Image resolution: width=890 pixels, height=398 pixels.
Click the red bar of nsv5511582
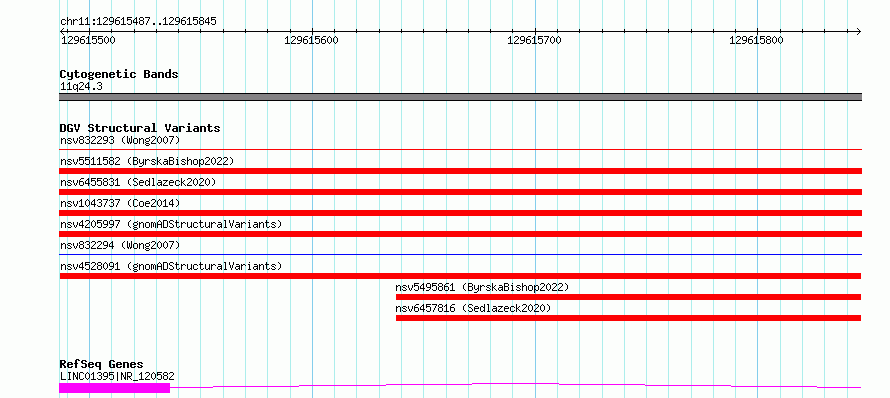coord(460,171)
